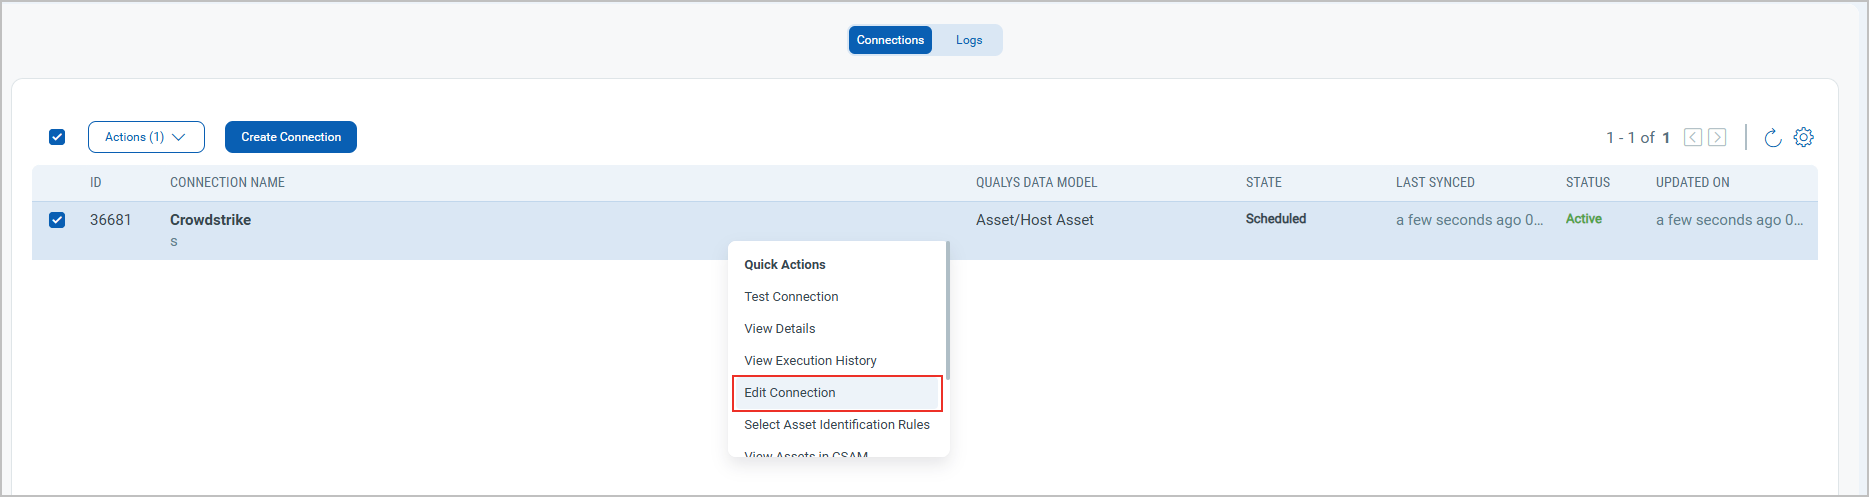Select Test Connection menu item

pos(791,297)
